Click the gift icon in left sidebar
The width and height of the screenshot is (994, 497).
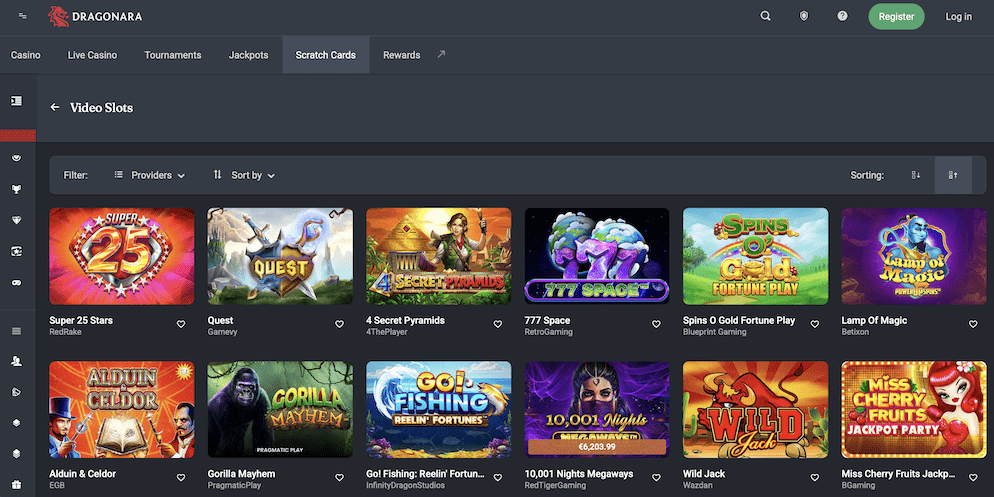[x=16, y=484]
